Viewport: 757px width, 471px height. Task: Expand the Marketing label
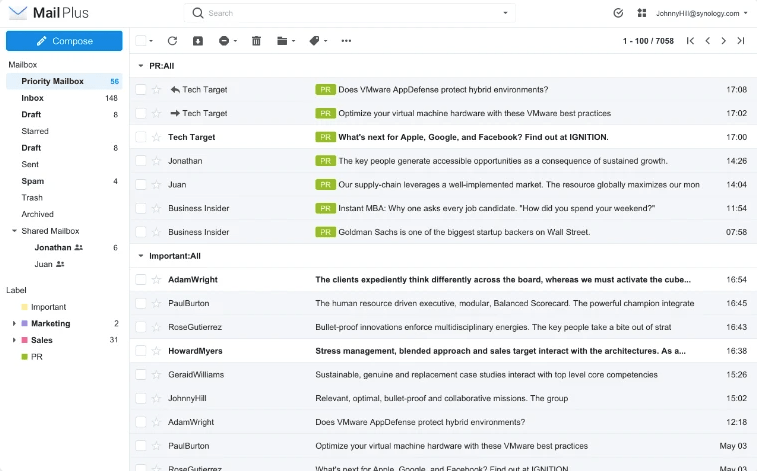coord(14,323)
